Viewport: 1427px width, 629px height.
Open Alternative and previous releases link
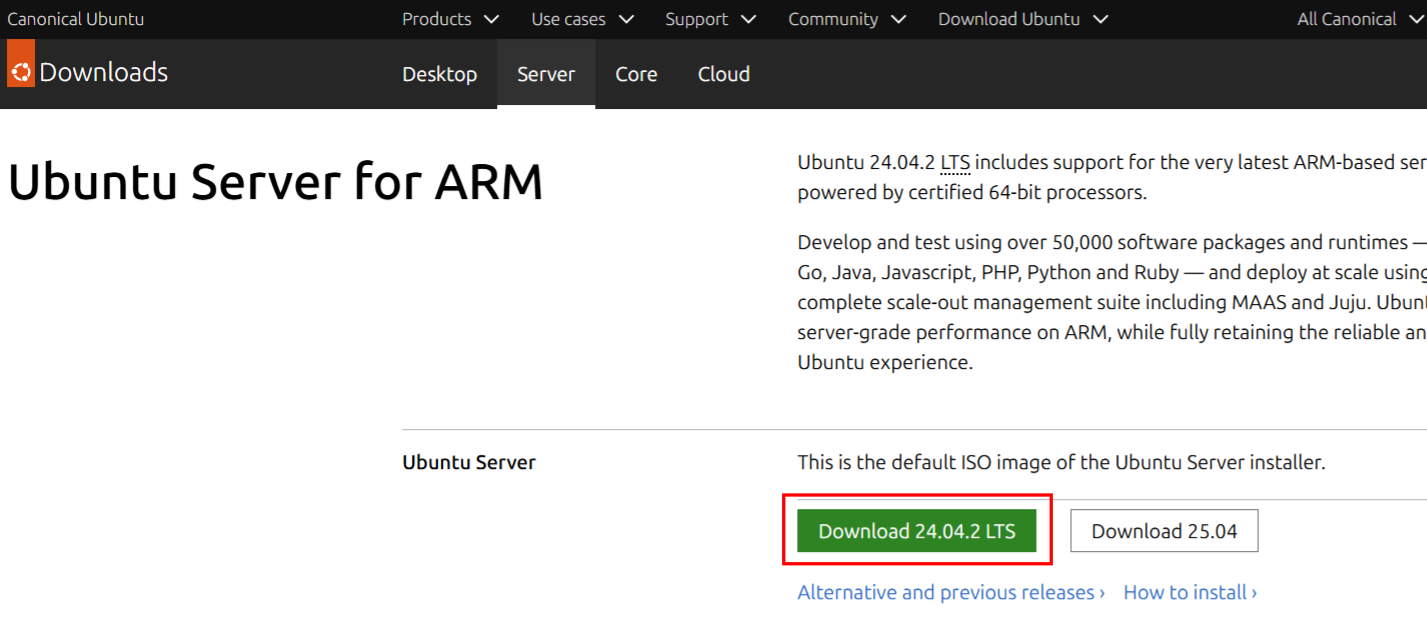pyautogui.click(x=950, y=592)
